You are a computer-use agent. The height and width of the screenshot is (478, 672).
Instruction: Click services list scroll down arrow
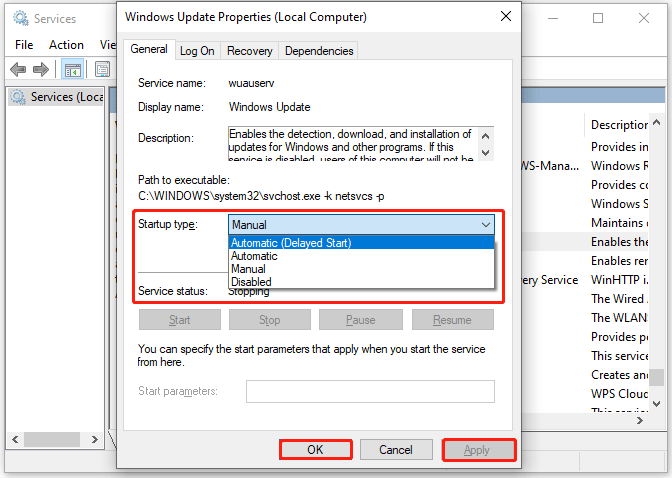(657, 403)
